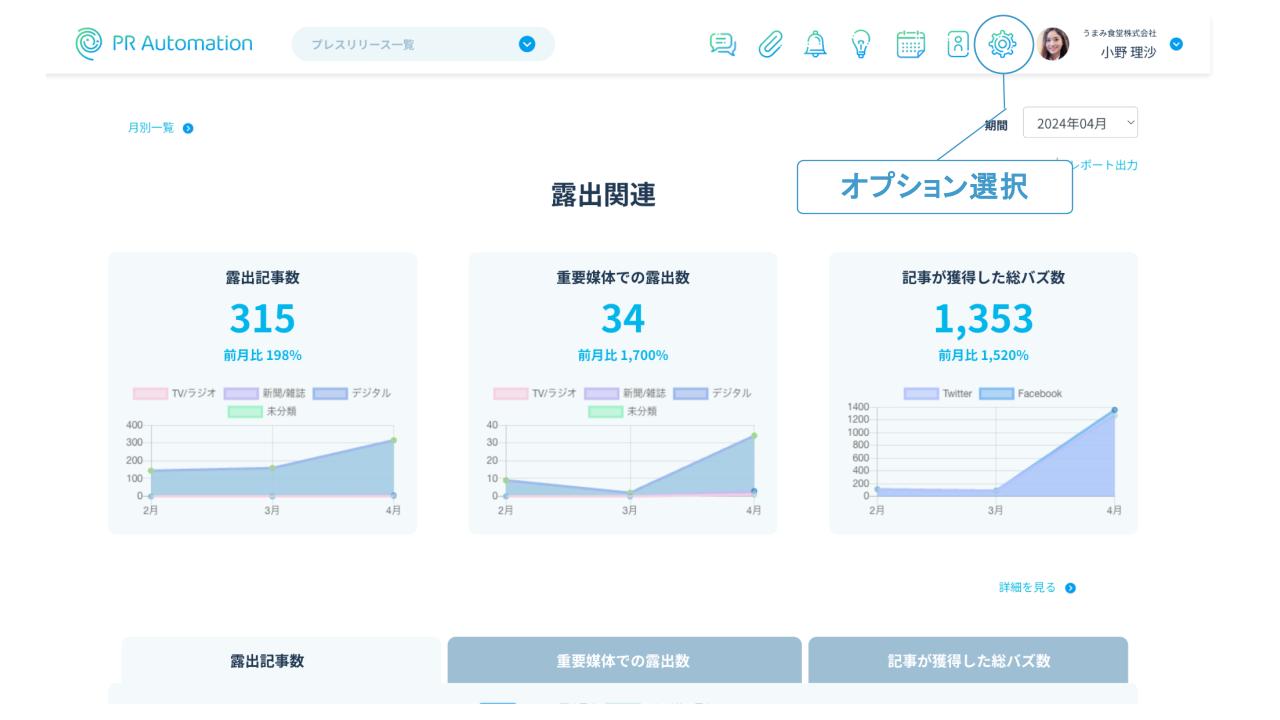Switch to 記事が獲得した総バズ数 tab
The height and width of the screenshot is (720, 1280).
pyautogui.click(x=967, y=660)
